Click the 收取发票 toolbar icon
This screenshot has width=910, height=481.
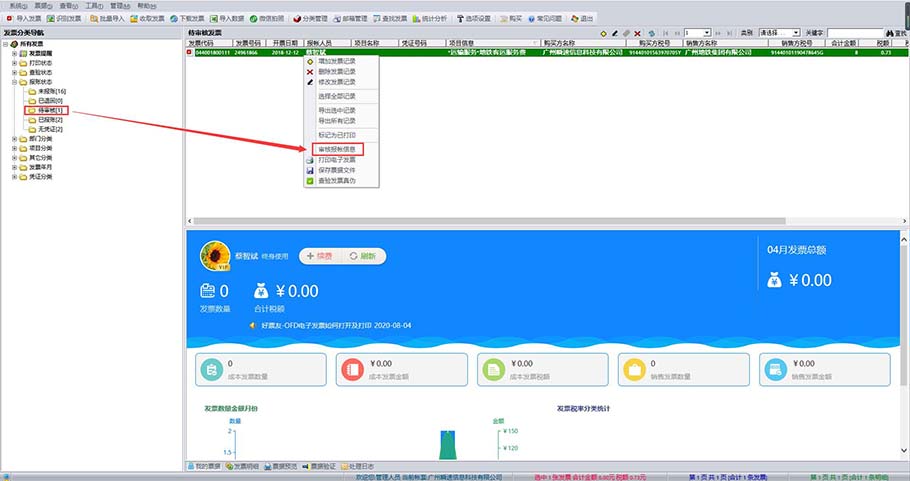[133, 19]
